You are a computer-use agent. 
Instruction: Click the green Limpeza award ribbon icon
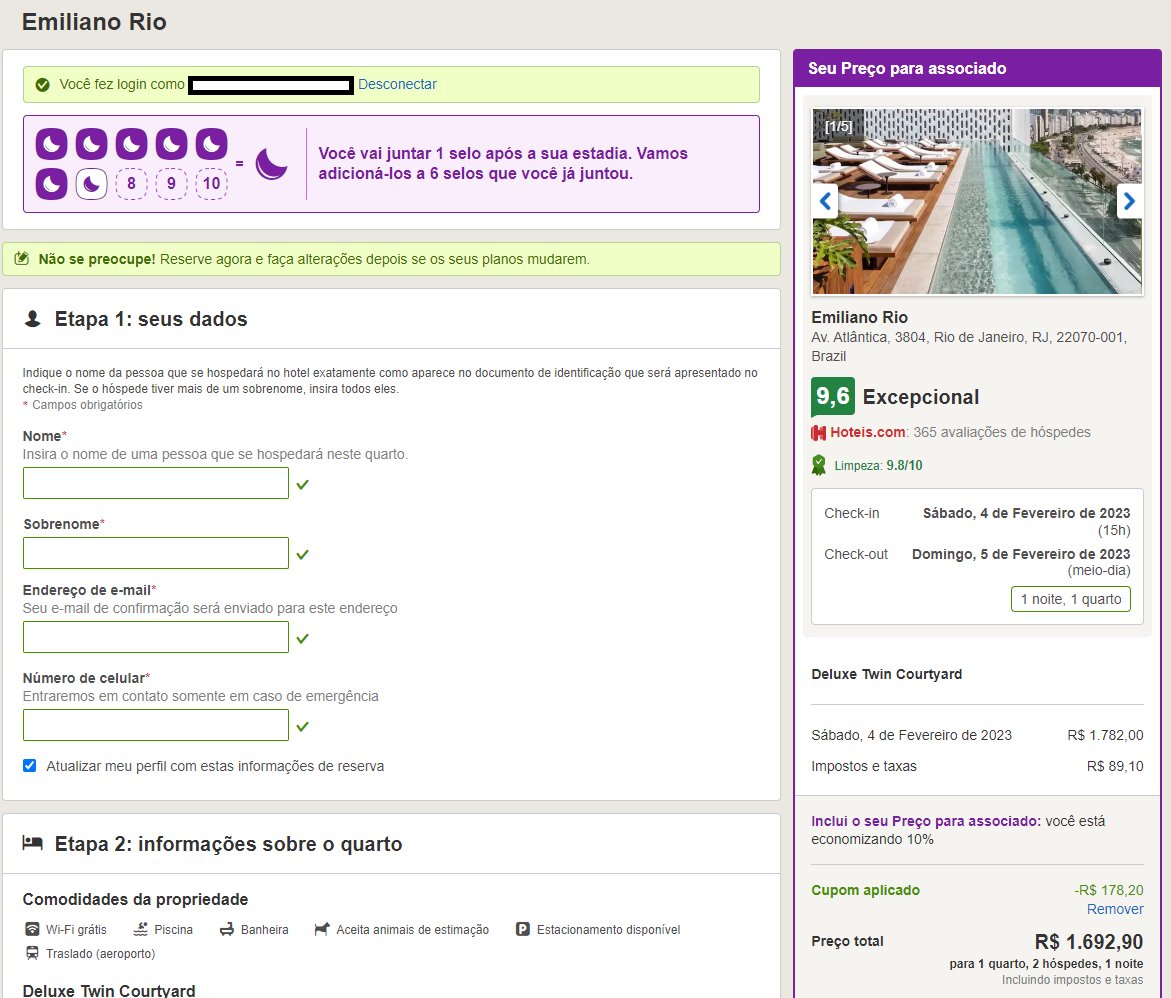[819, 465]
